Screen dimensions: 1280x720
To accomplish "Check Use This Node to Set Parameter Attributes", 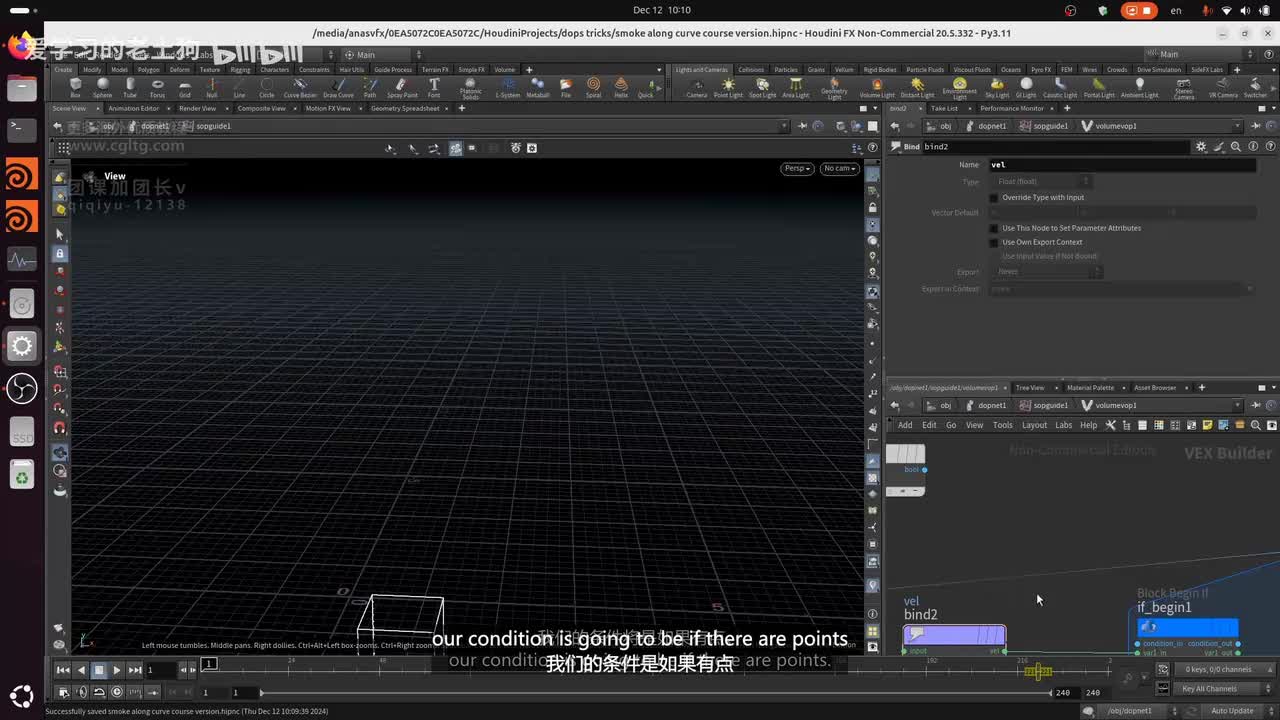I will click(x=994, y=228).
